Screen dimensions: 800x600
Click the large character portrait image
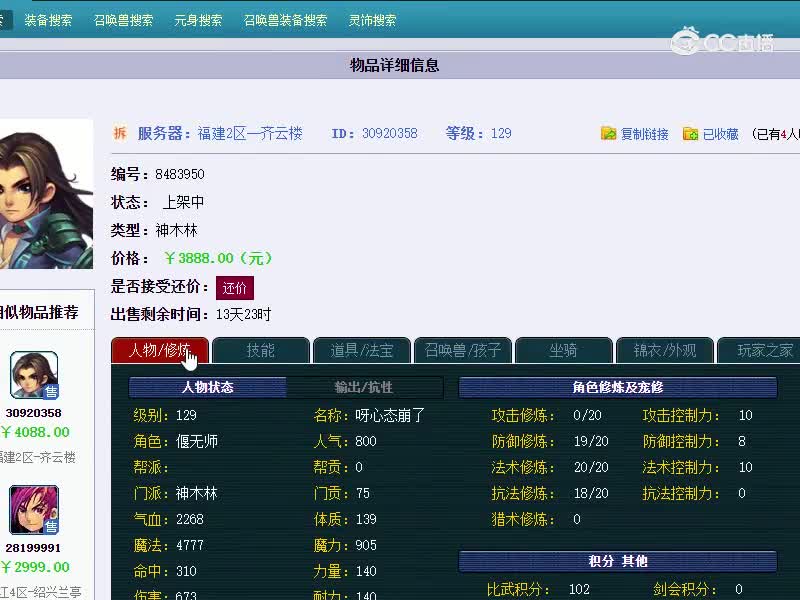tap(46, 194)
